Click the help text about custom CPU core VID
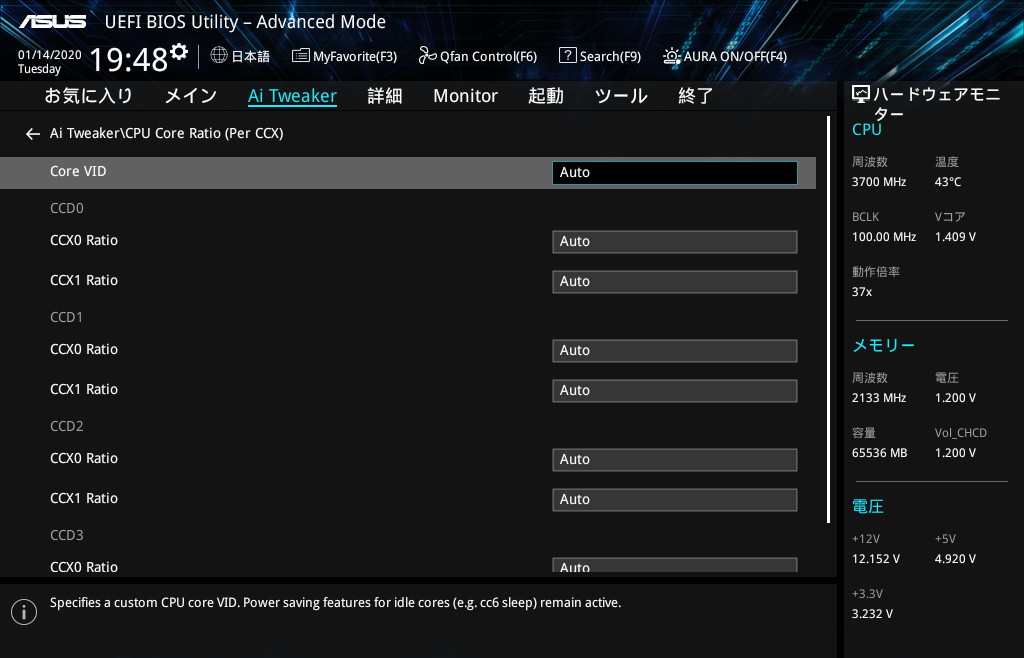 335,603
